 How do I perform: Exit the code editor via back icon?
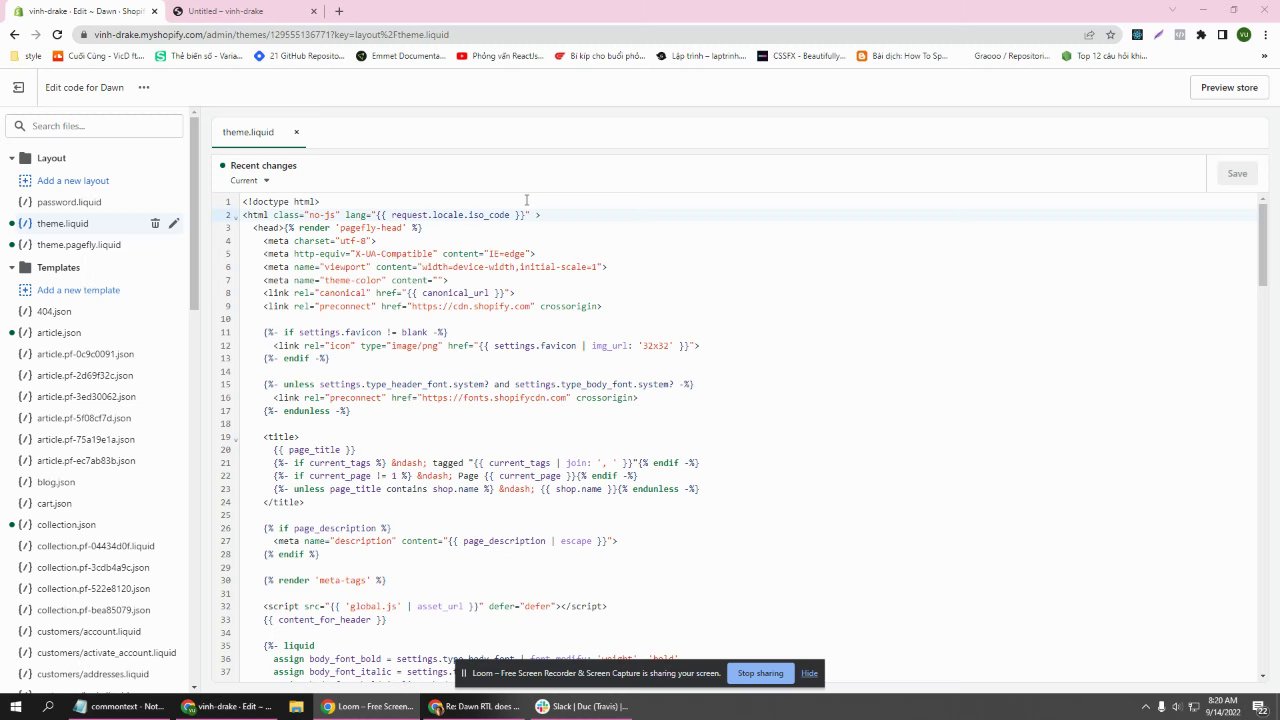18,87
